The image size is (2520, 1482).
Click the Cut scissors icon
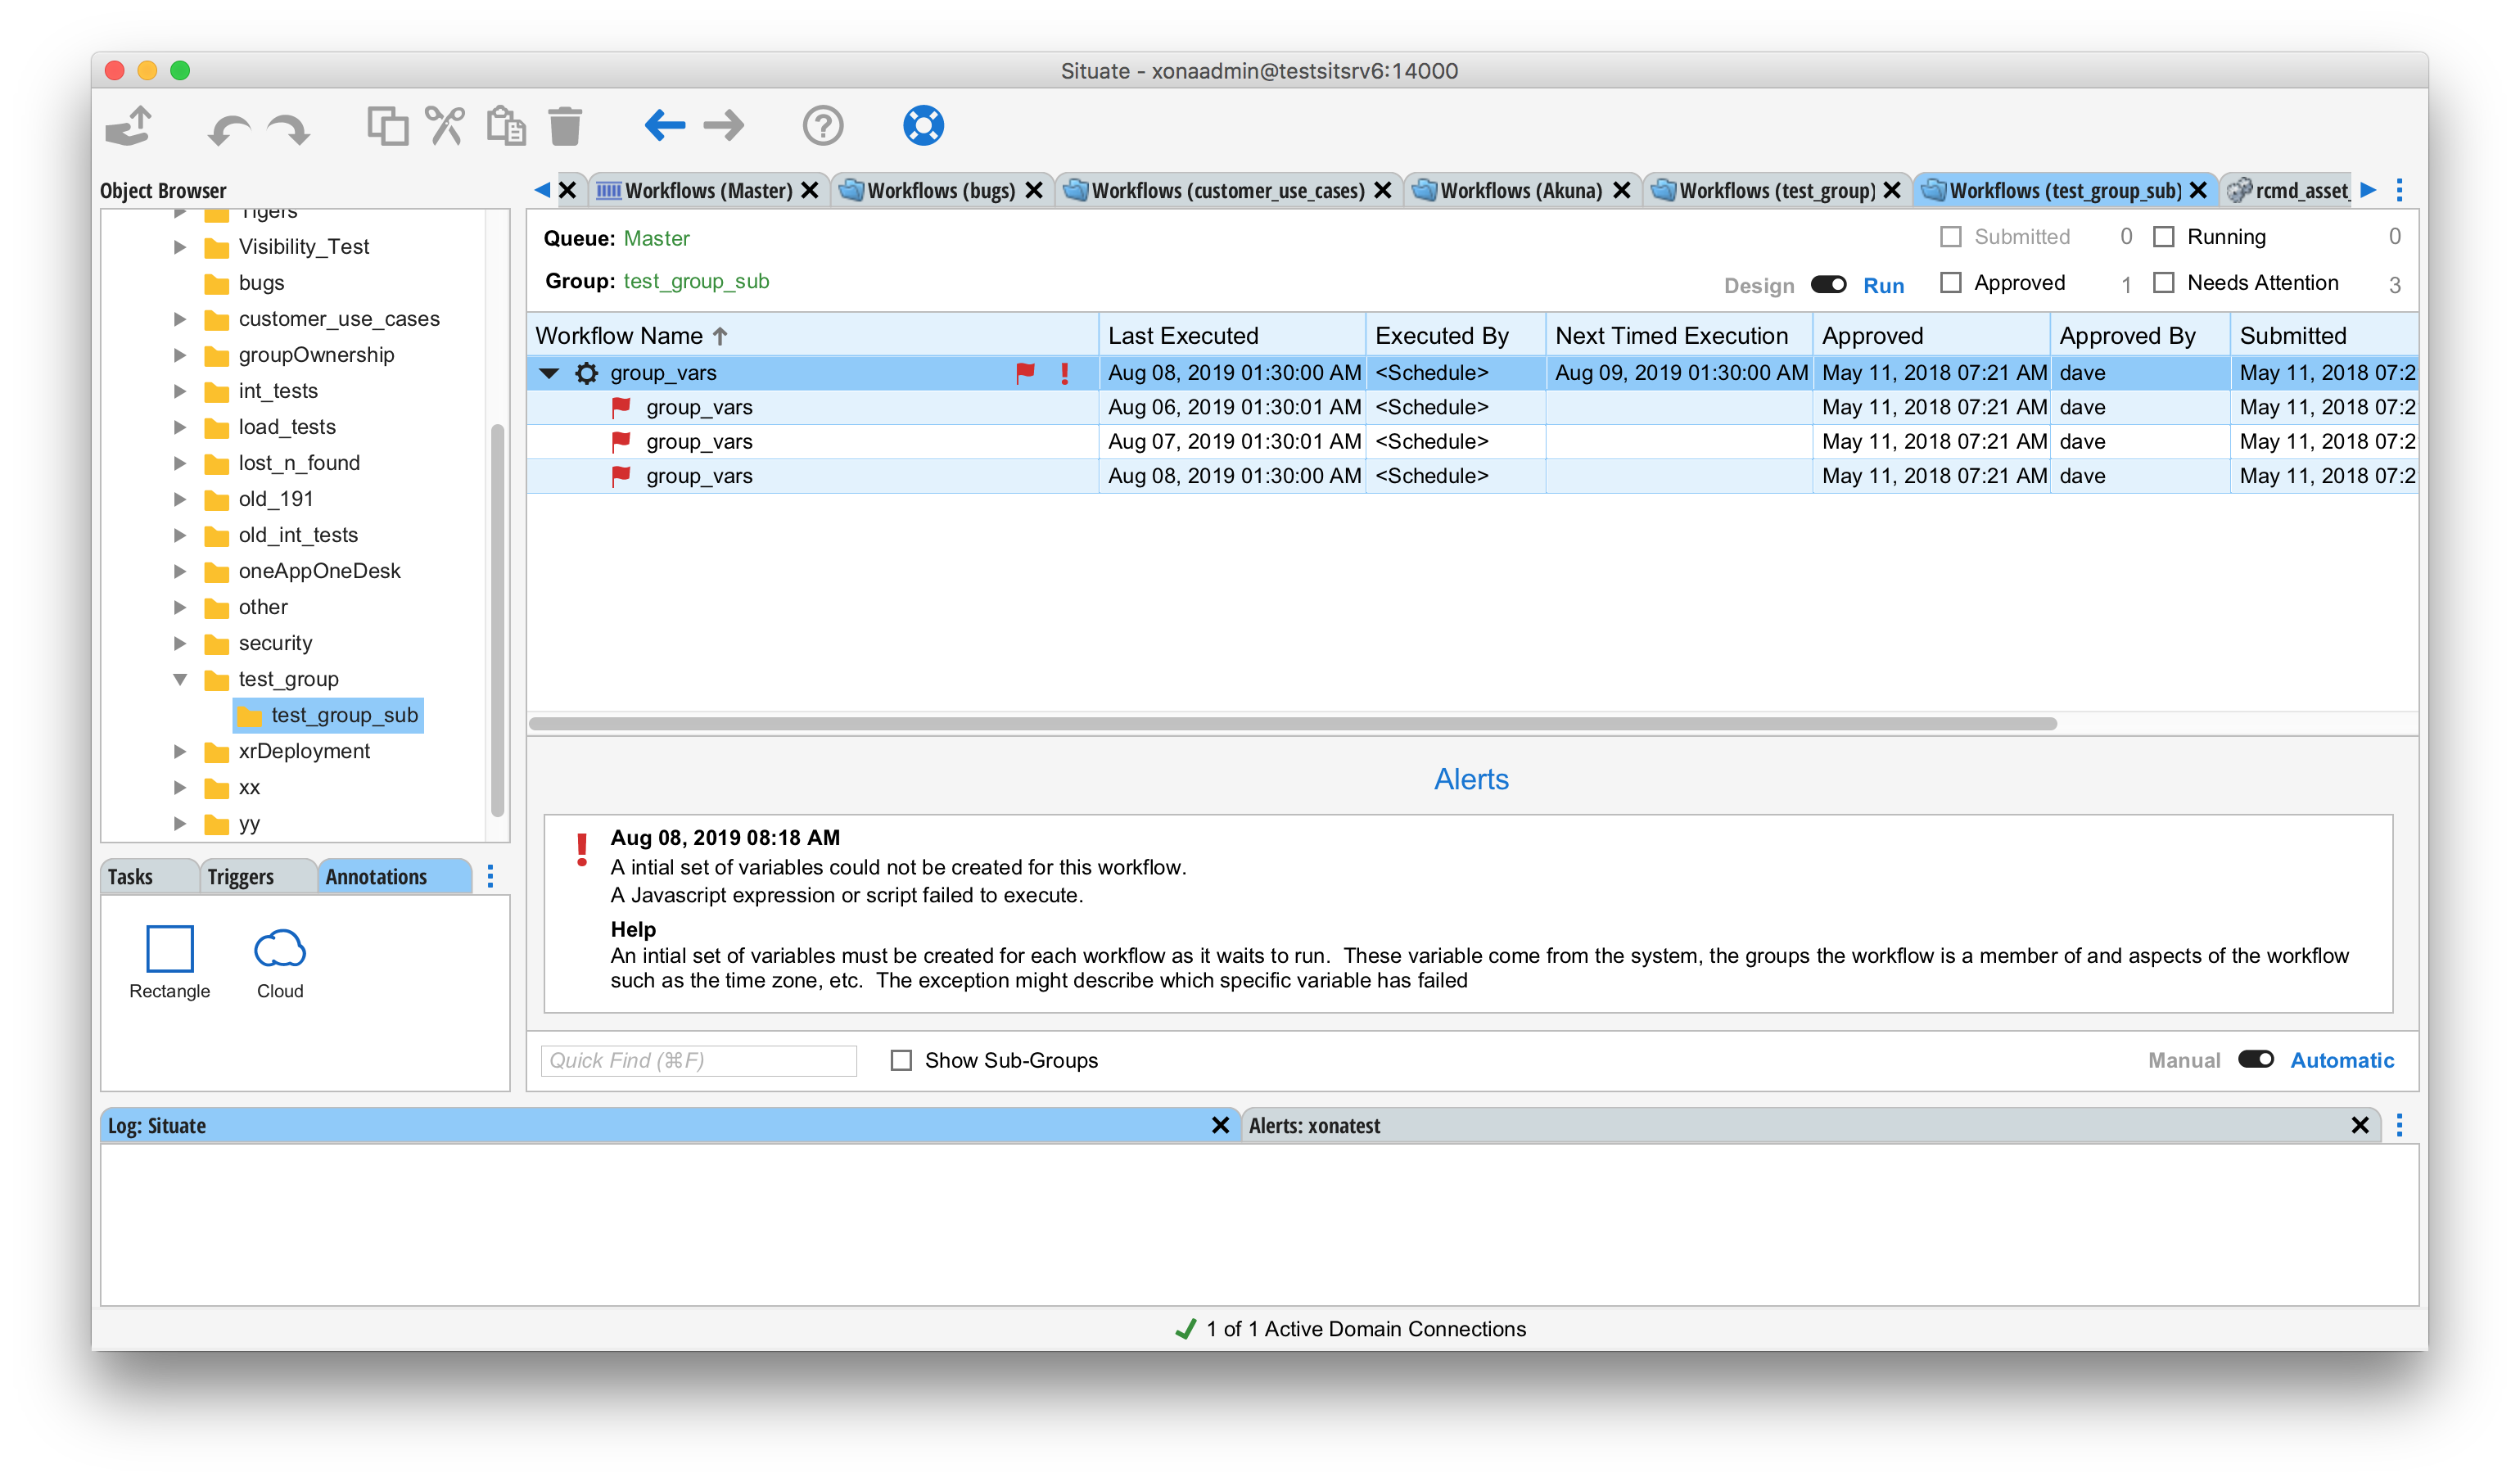pos(445,126)
